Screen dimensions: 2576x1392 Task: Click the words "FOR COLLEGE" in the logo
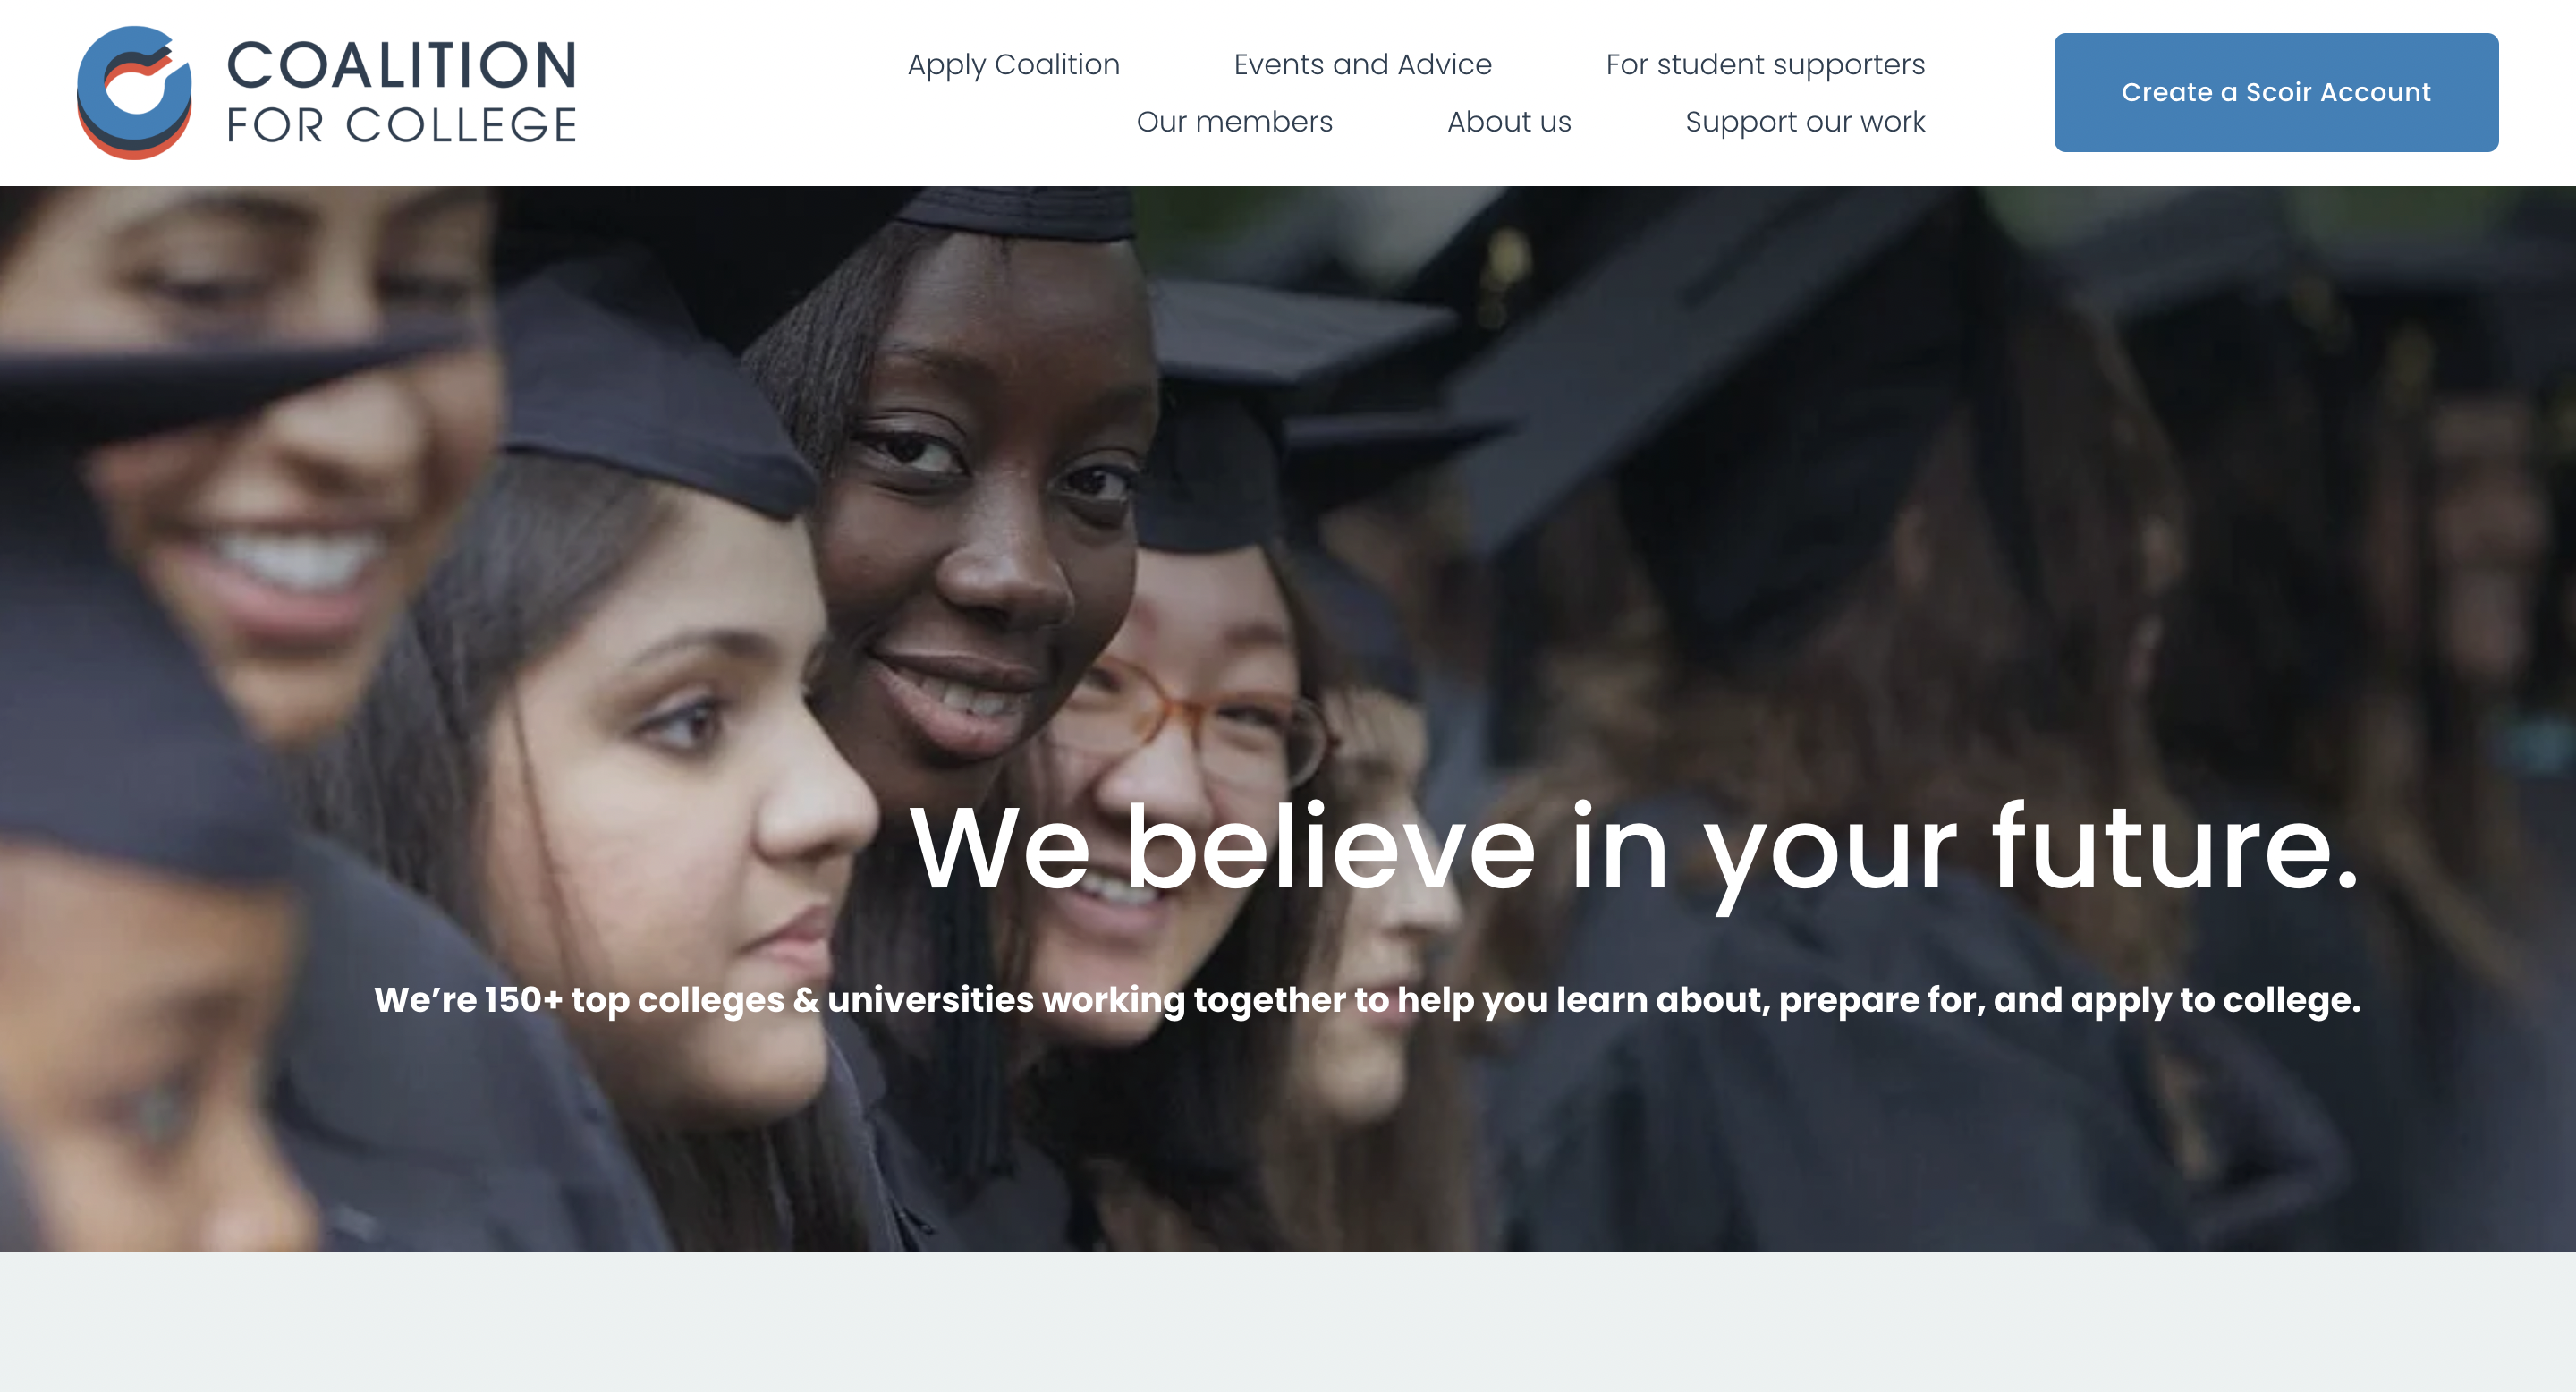[x=402, y=126]
